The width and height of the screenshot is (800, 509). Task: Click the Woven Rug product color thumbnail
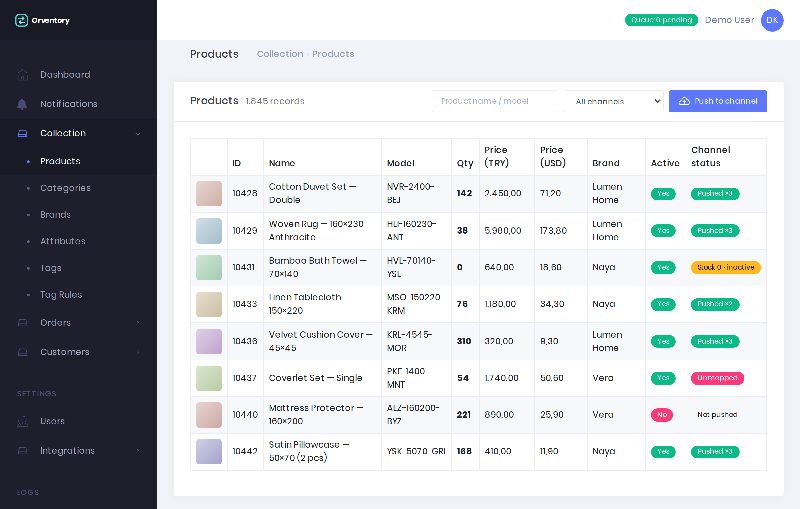click(209, 231)
